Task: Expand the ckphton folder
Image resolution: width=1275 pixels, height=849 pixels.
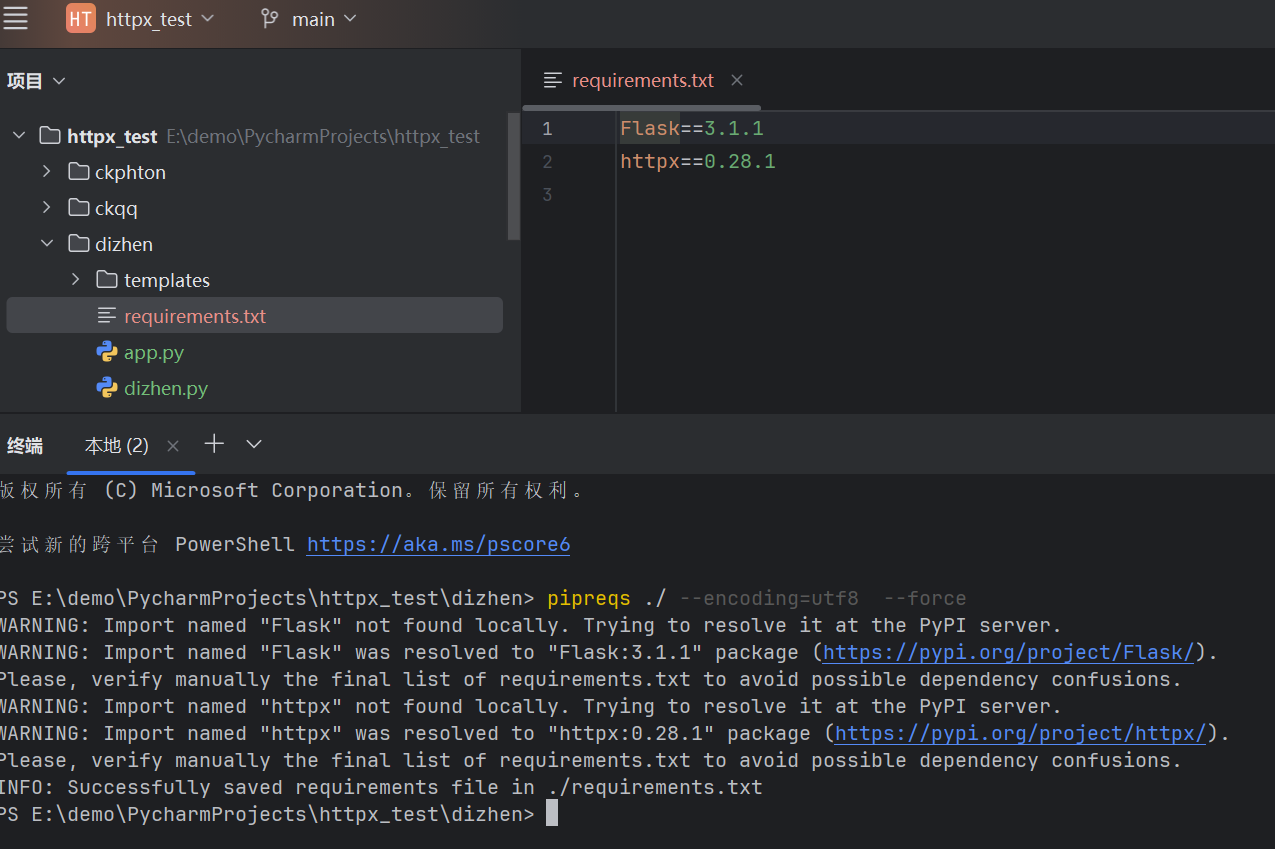Action: [x=46, y=172]
